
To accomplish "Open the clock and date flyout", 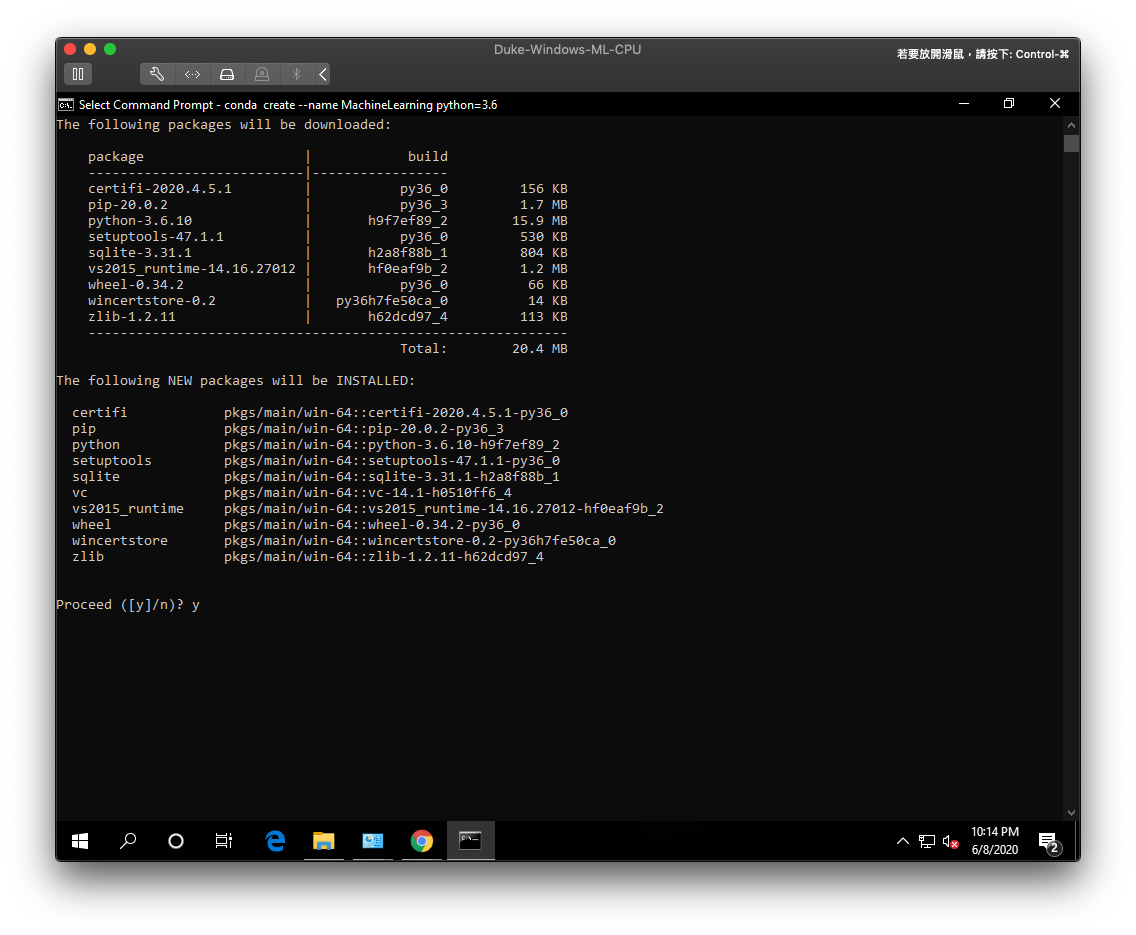I will 994,840.
